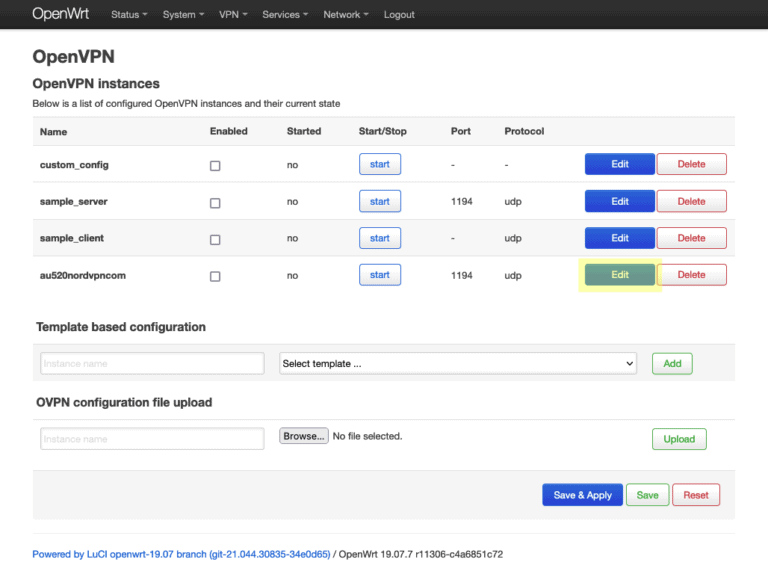Click the Upload button
Viewport: 768px width, 574px height.
click(679, 439)
